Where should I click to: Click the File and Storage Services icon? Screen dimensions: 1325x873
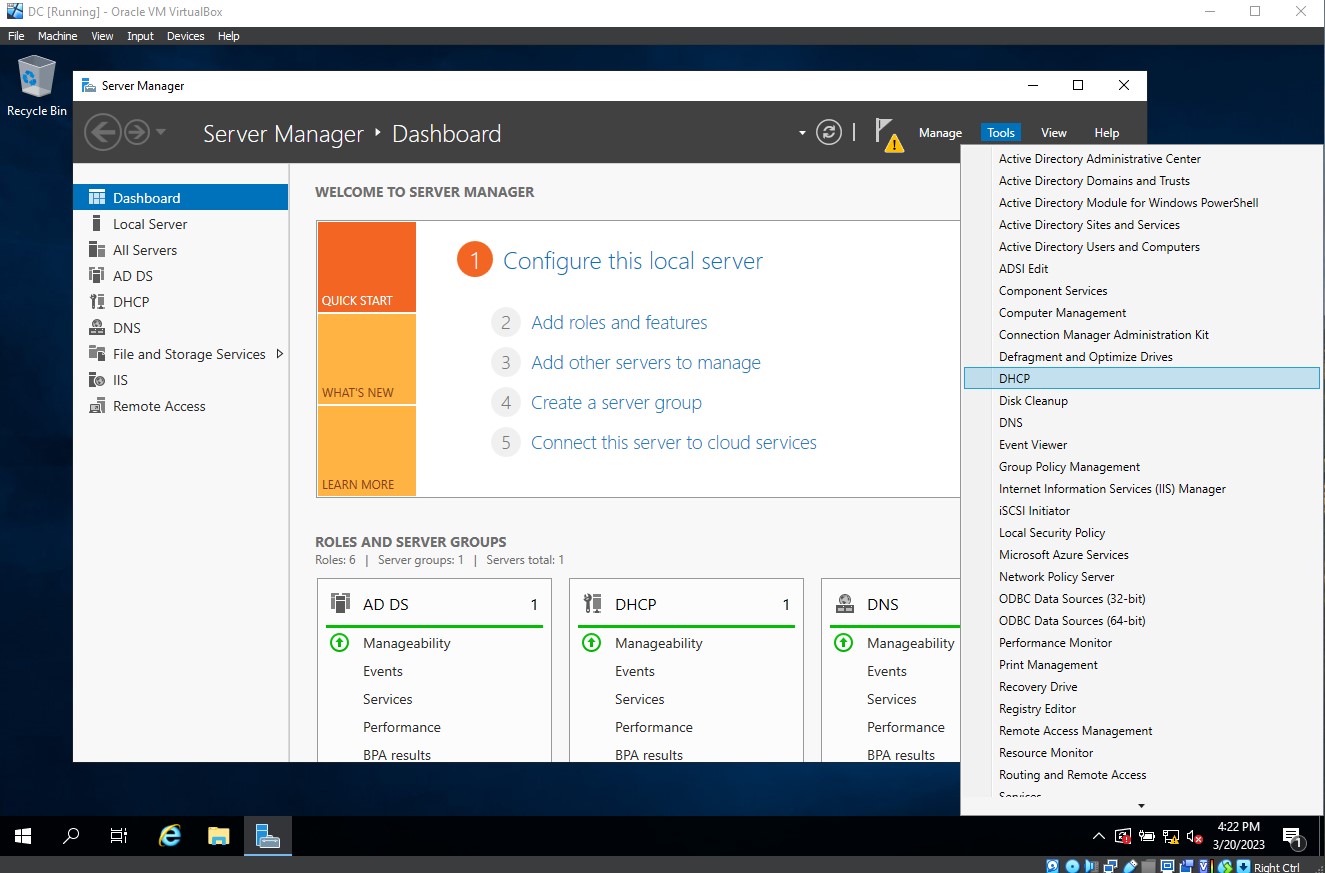(97, 354)
